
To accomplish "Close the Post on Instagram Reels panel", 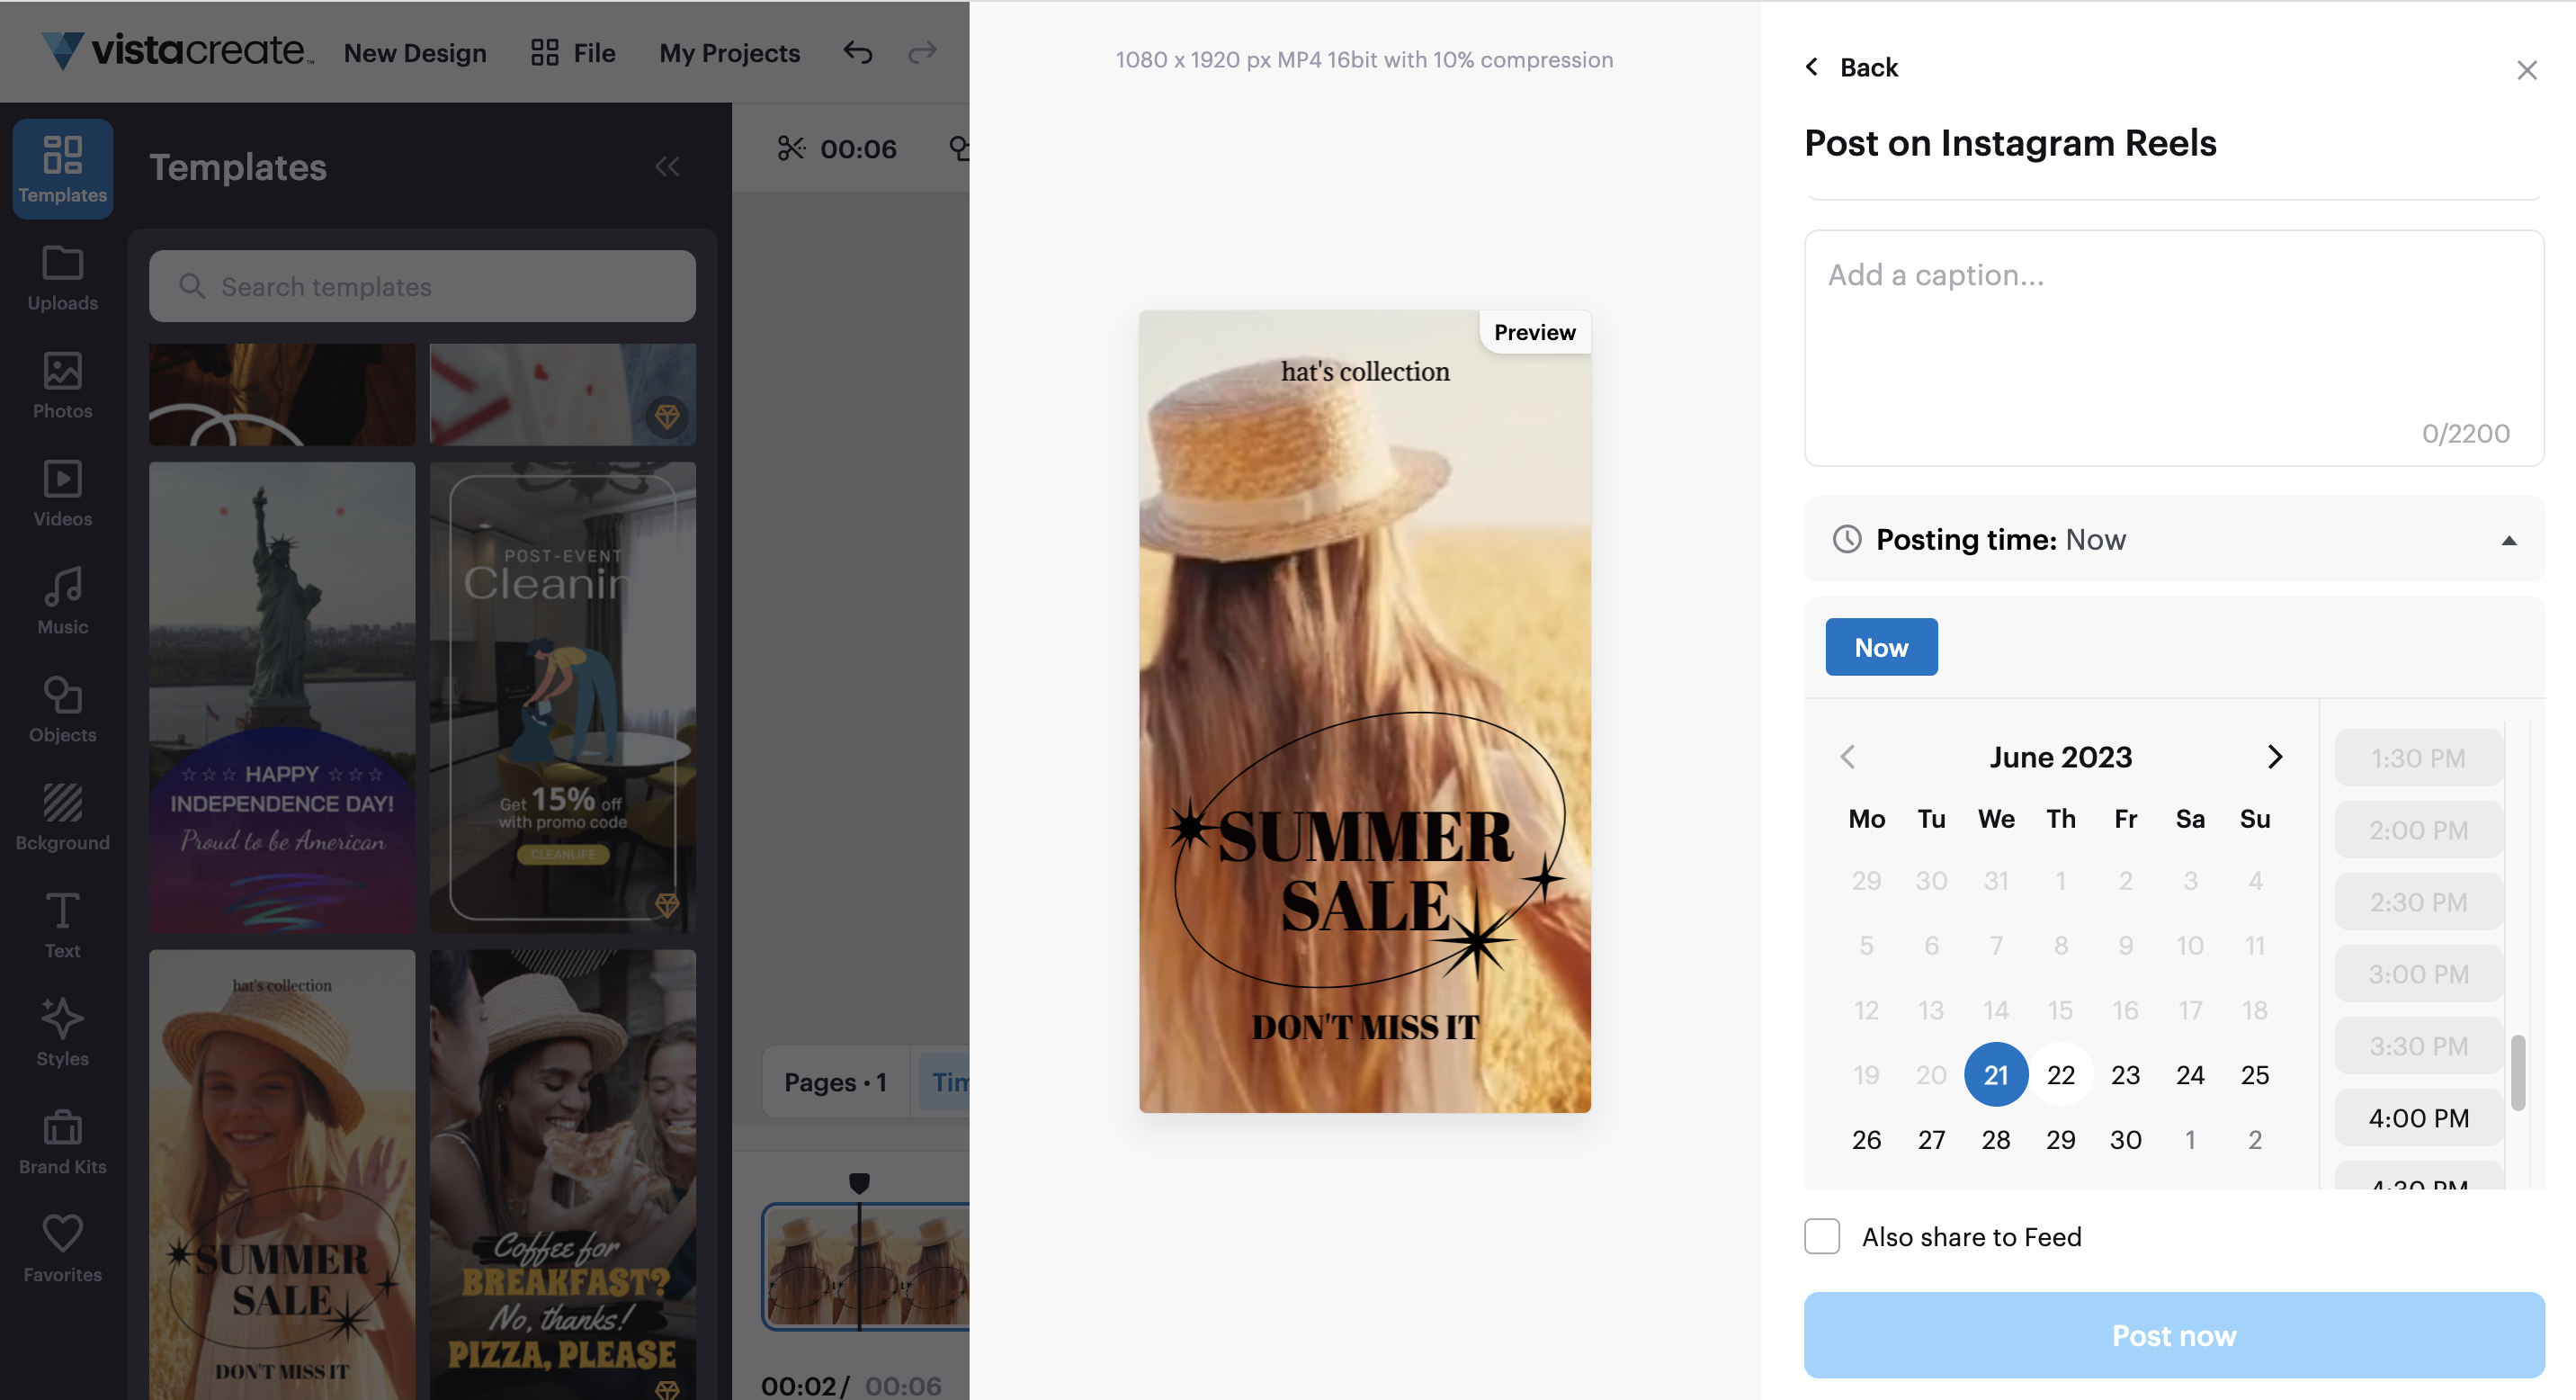I will click(x=2527, y=70).
